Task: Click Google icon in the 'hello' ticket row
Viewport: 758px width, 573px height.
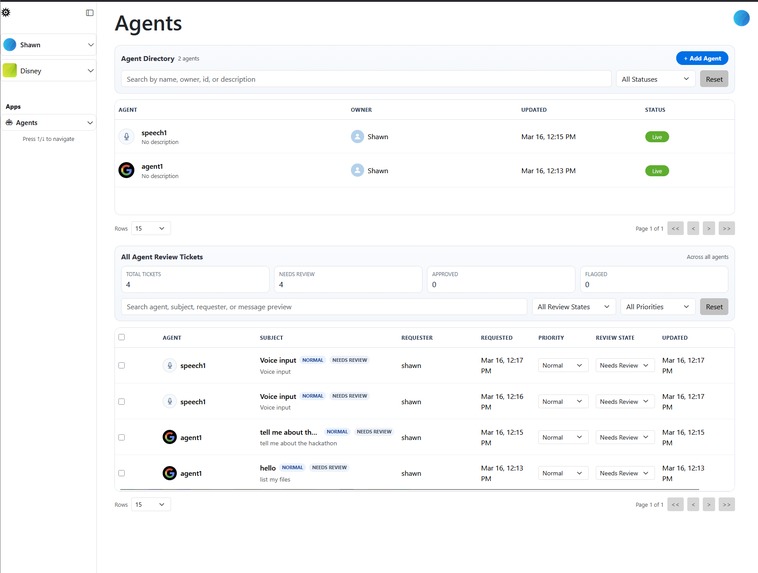Action: pyautogui.click(x=170, y=473)
